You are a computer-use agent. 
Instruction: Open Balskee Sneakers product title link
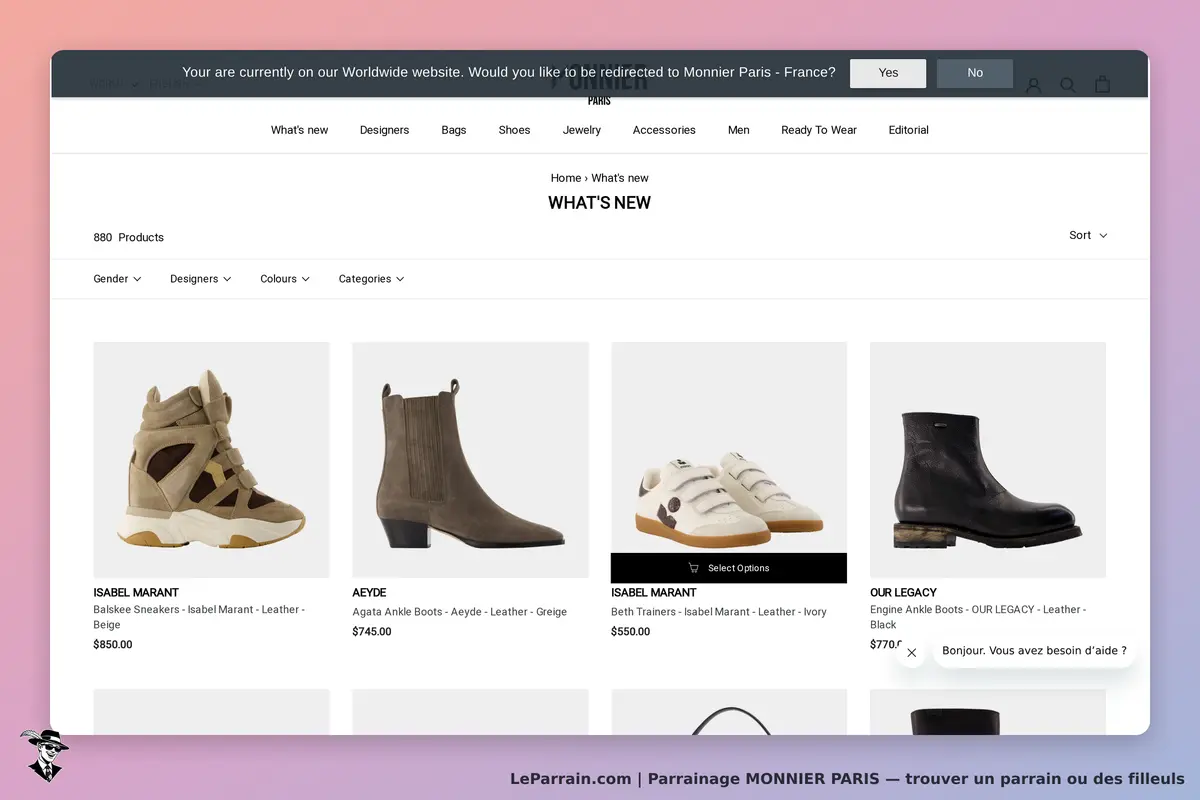(199, 617)
